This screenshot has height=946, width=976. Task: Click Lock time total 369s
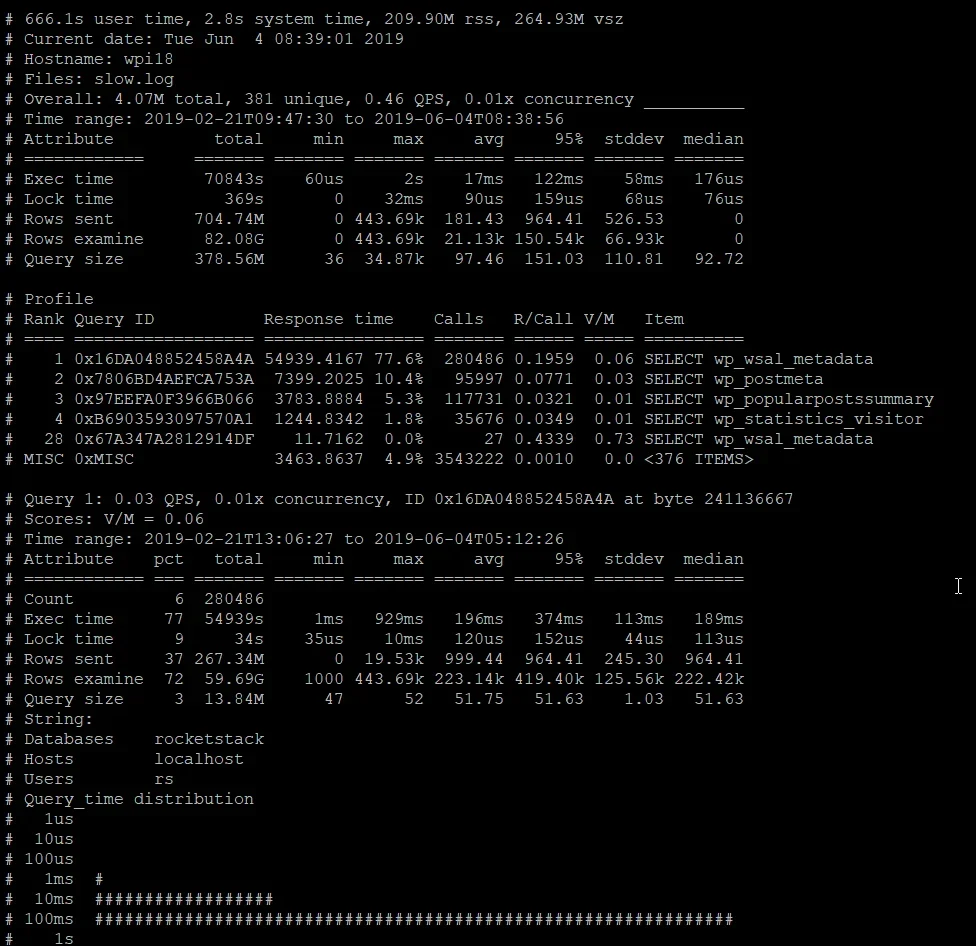click(x=244, y=199)
